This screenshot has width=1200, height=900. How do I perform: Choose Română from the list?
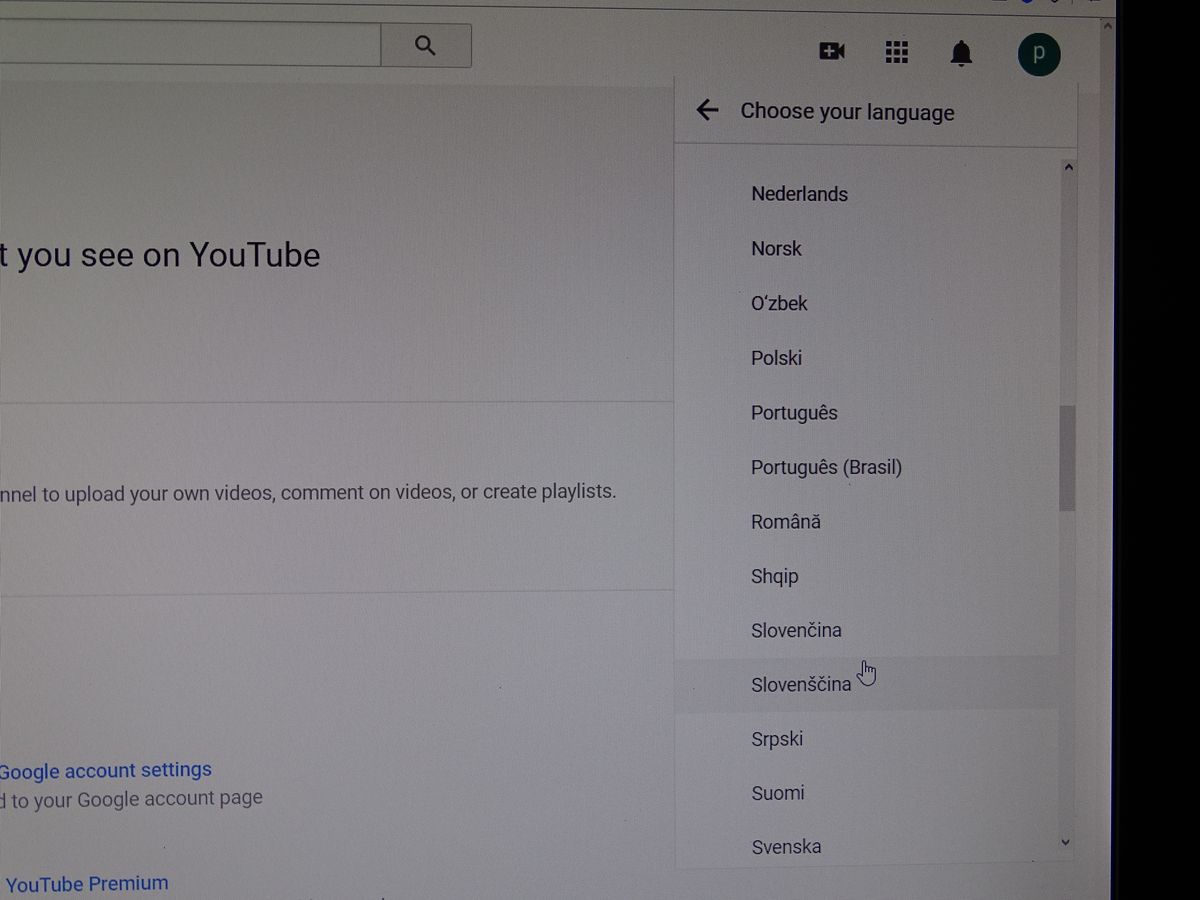point(785,522)
